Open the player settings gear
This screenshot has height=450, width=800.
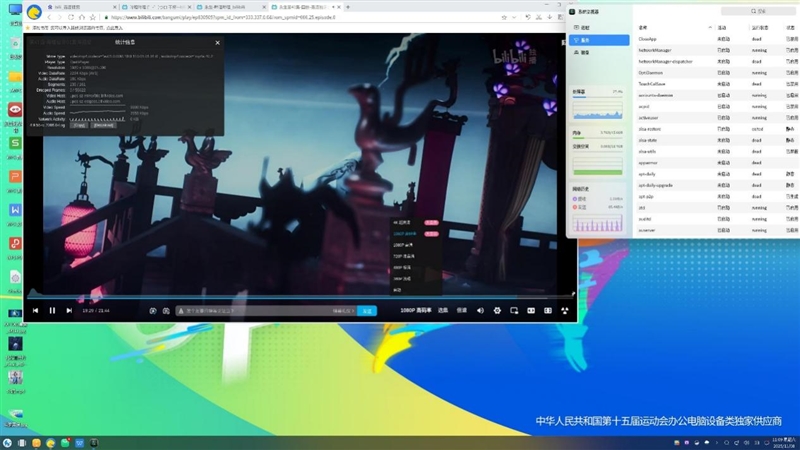[x=497, y=311]
